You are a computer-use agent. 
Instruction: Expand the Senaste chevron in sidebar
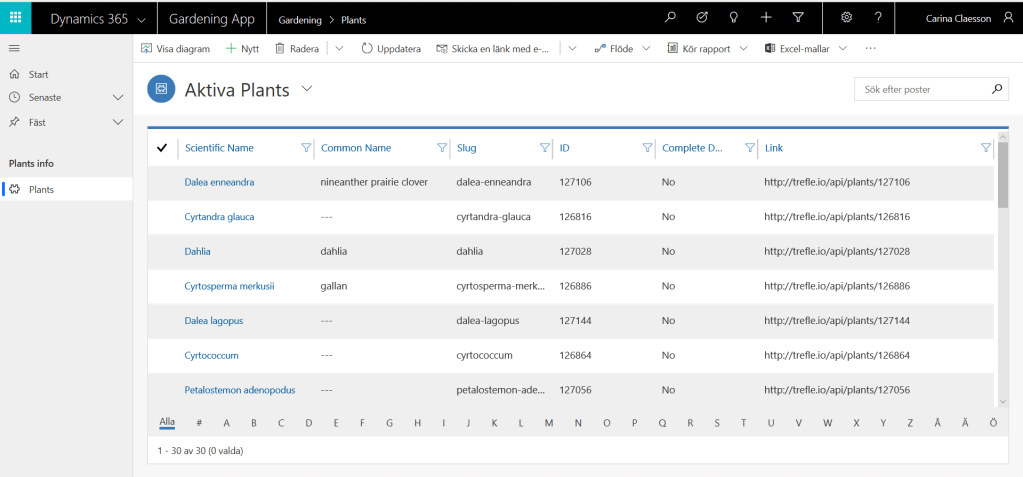(118, 98)
